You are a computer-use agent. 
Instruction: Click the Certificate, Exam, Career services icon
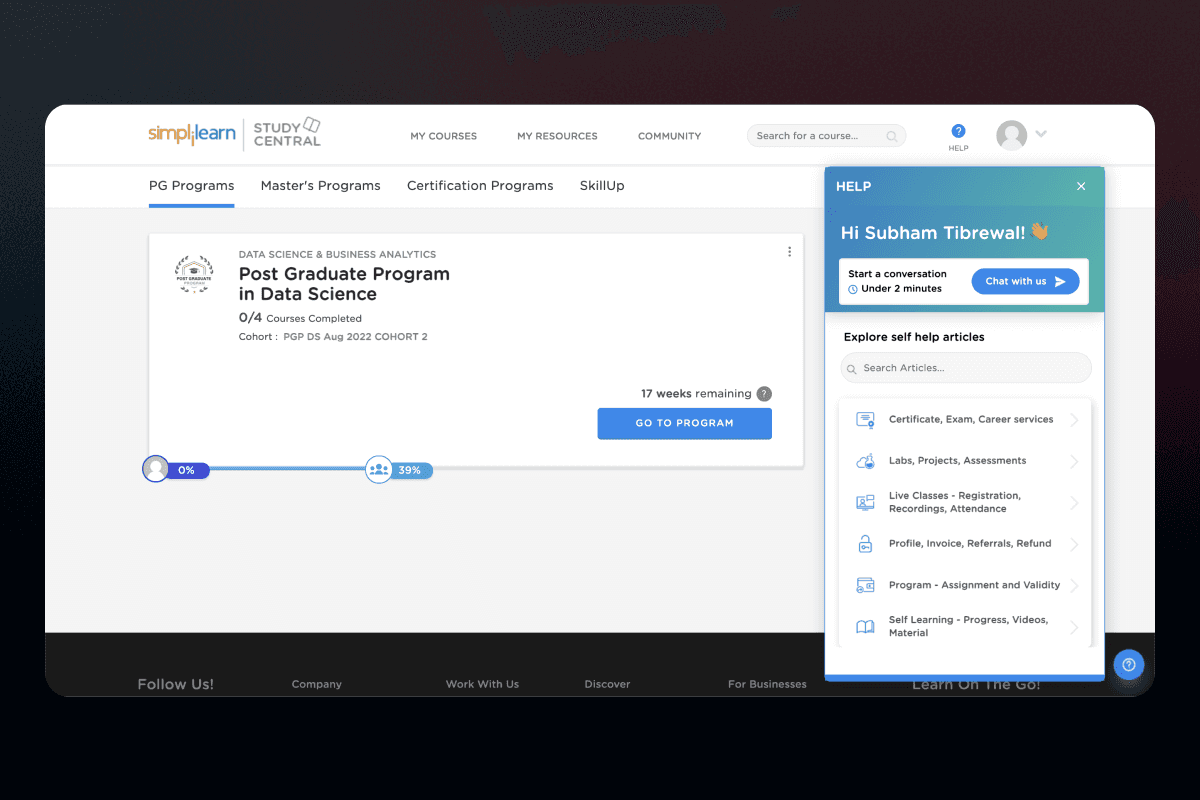click(865, 420)
